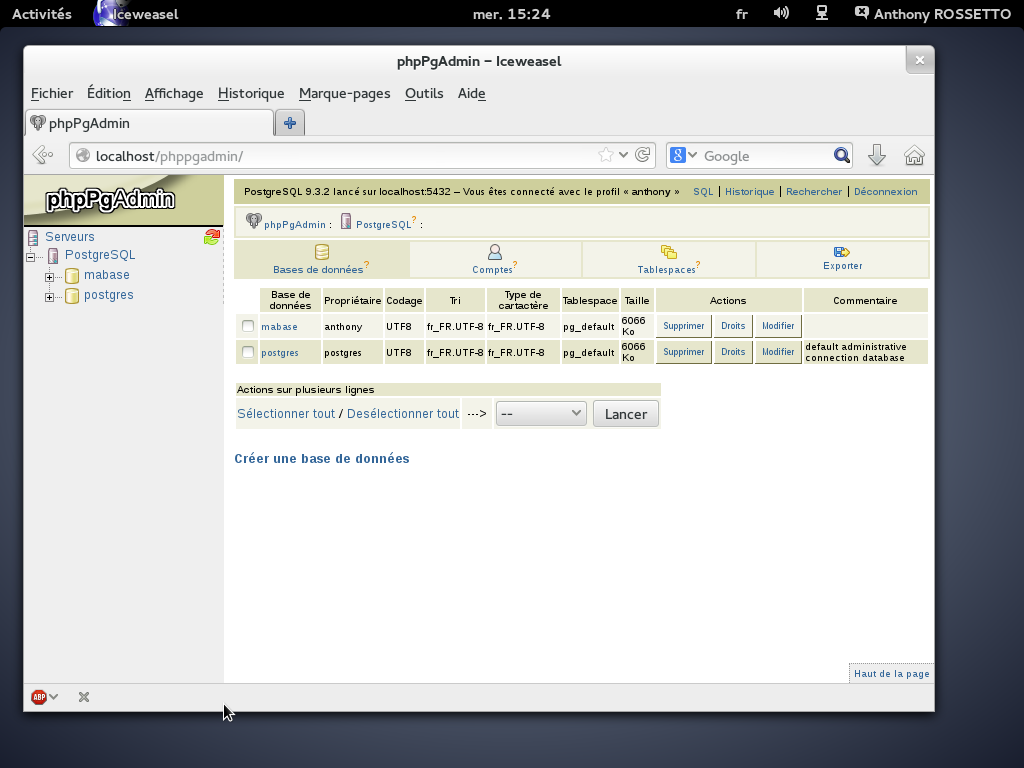Screen dimensions: 1024x768
Task: Click the Adblock Plus ABP icon
Action: [x=39, y=697]
